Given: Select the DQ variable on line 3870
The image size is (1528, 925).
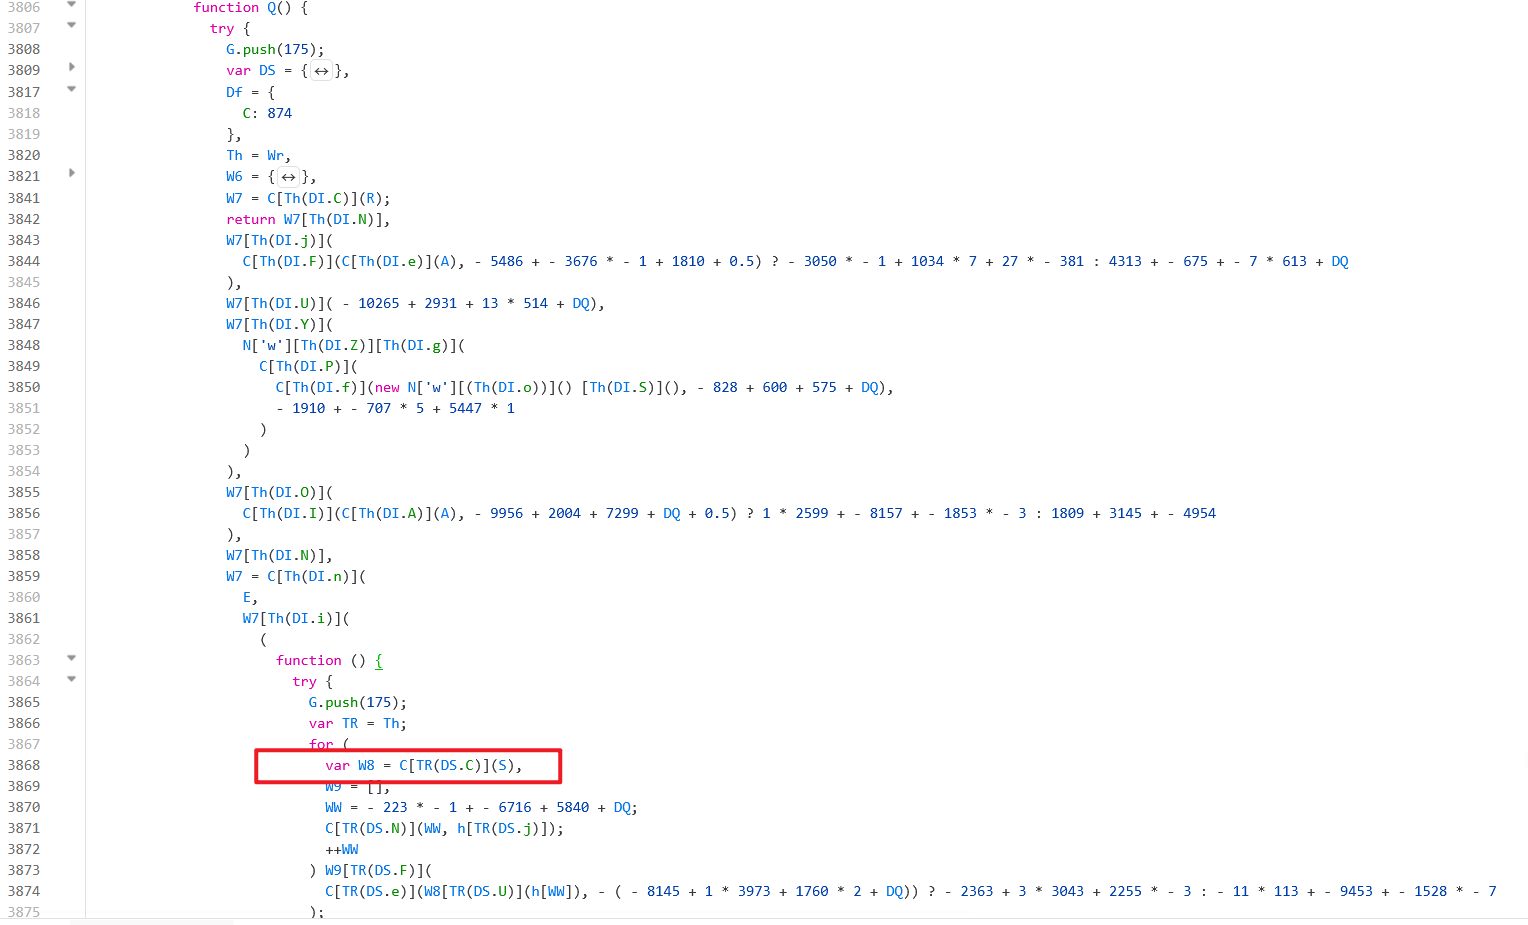Looking at the screenshot, I should [x=621, y=807].
